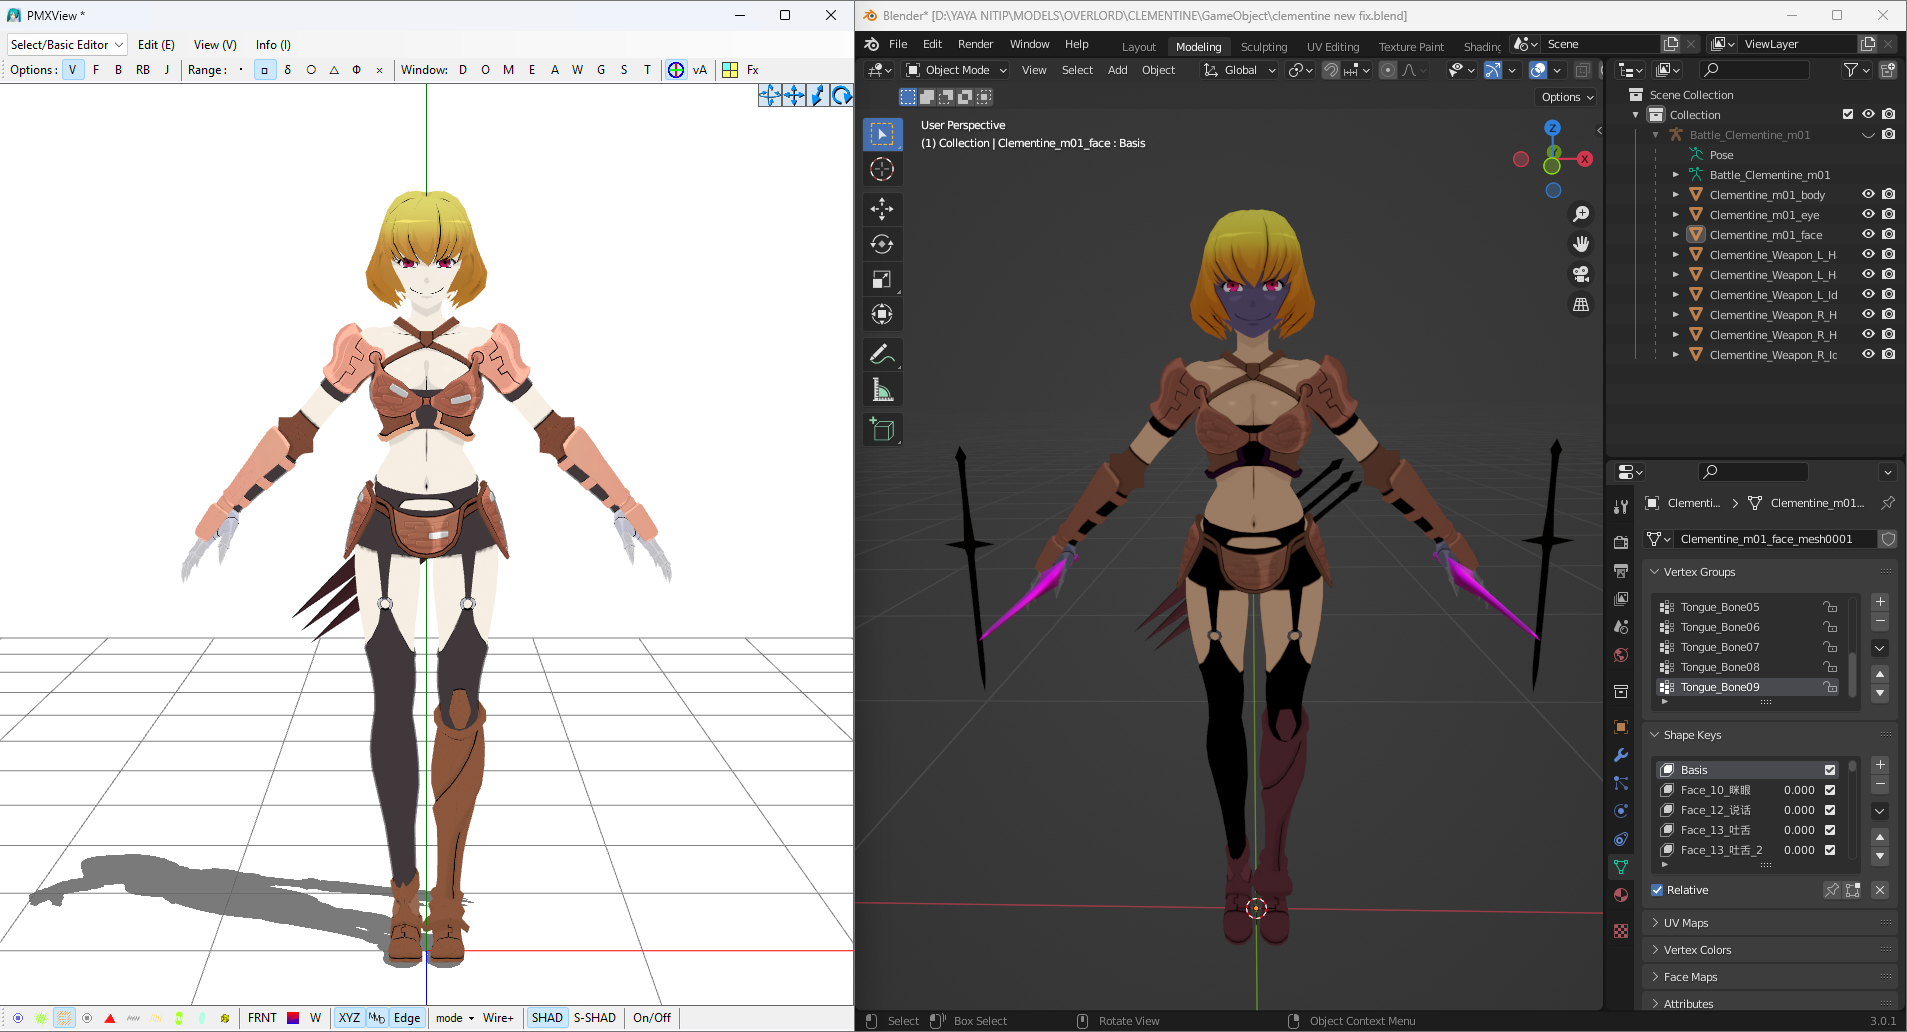Click red triangle icon in PMXView bottom bar
The image size is (1907, 1032).
110,1018
